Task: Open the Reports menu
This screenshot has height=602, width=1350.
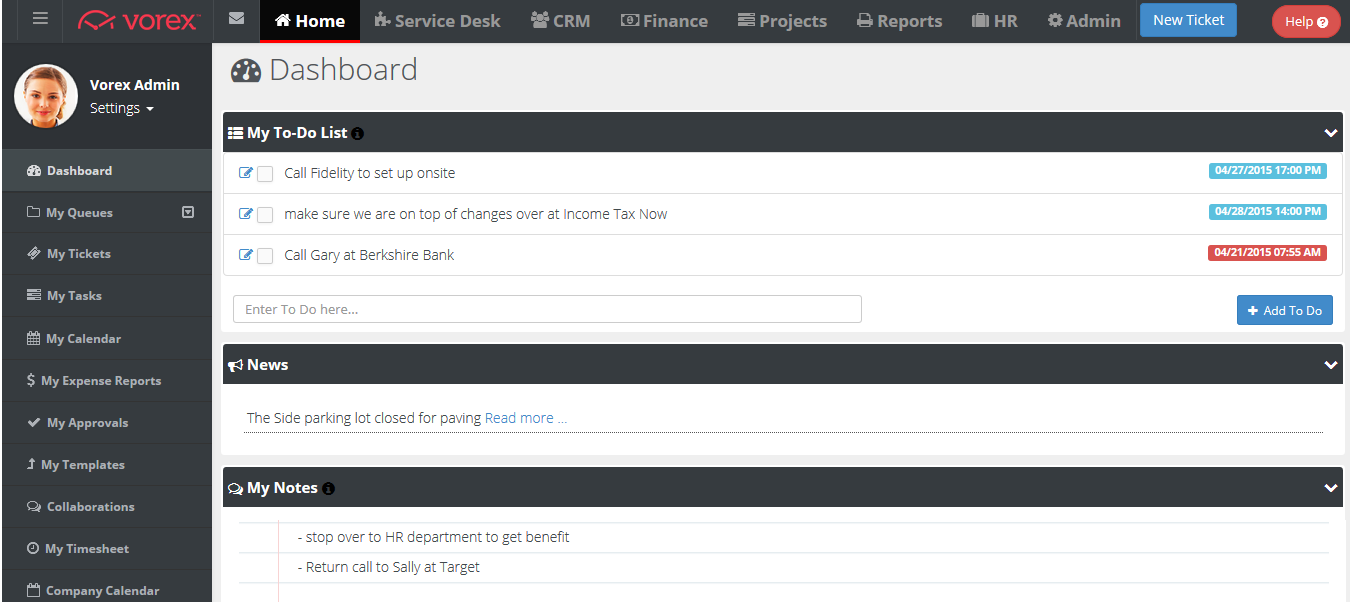Action: pyautogui.click(x=900, y=21)
